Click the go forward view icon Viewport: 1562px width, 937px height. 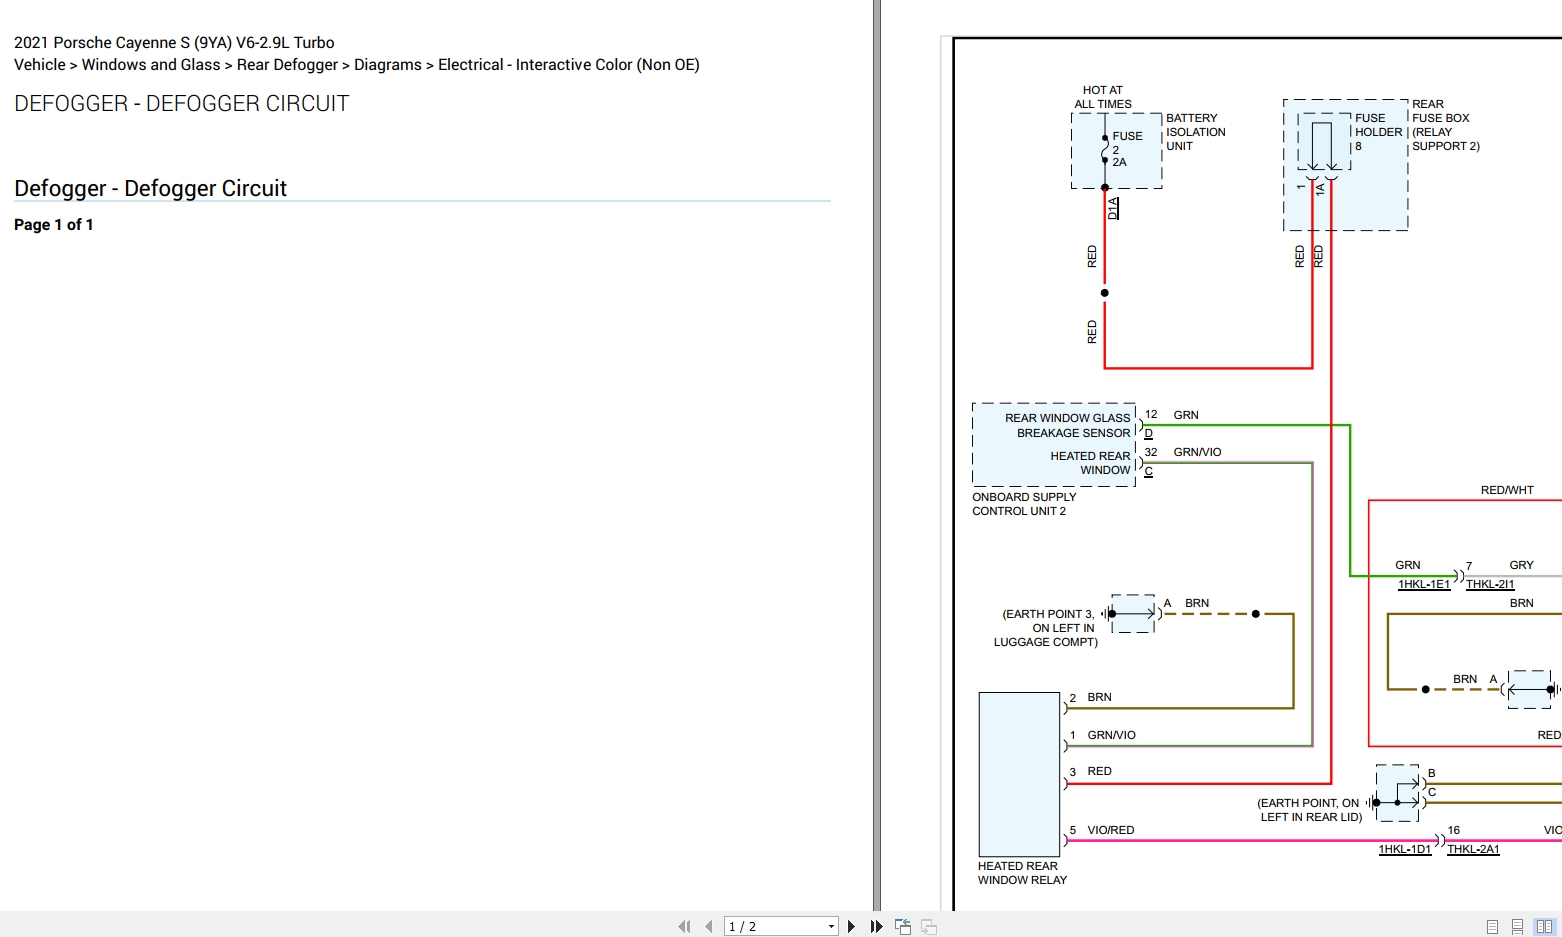(929, 927)
